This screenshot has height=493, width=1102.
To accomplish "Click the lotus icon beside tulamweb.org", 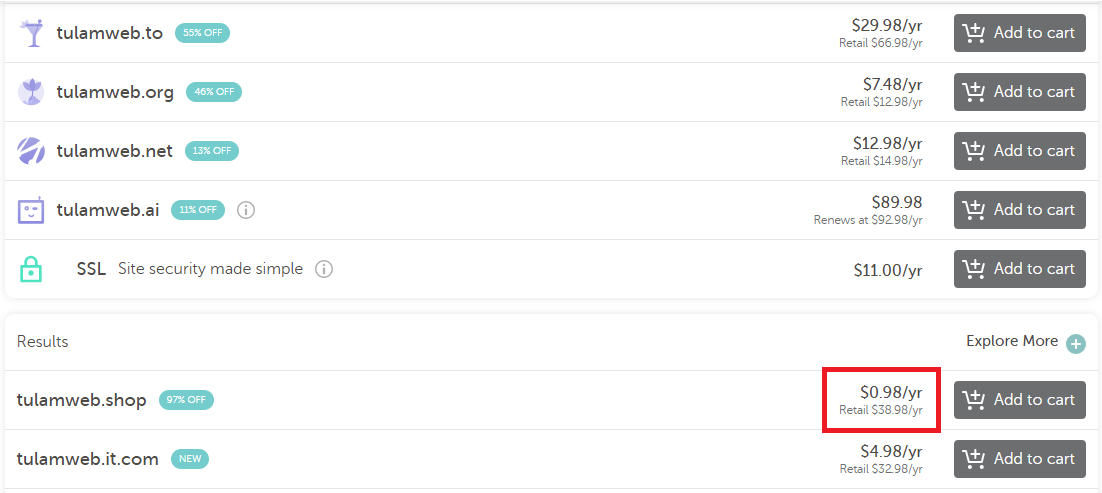I will click(x=31, y=92).
